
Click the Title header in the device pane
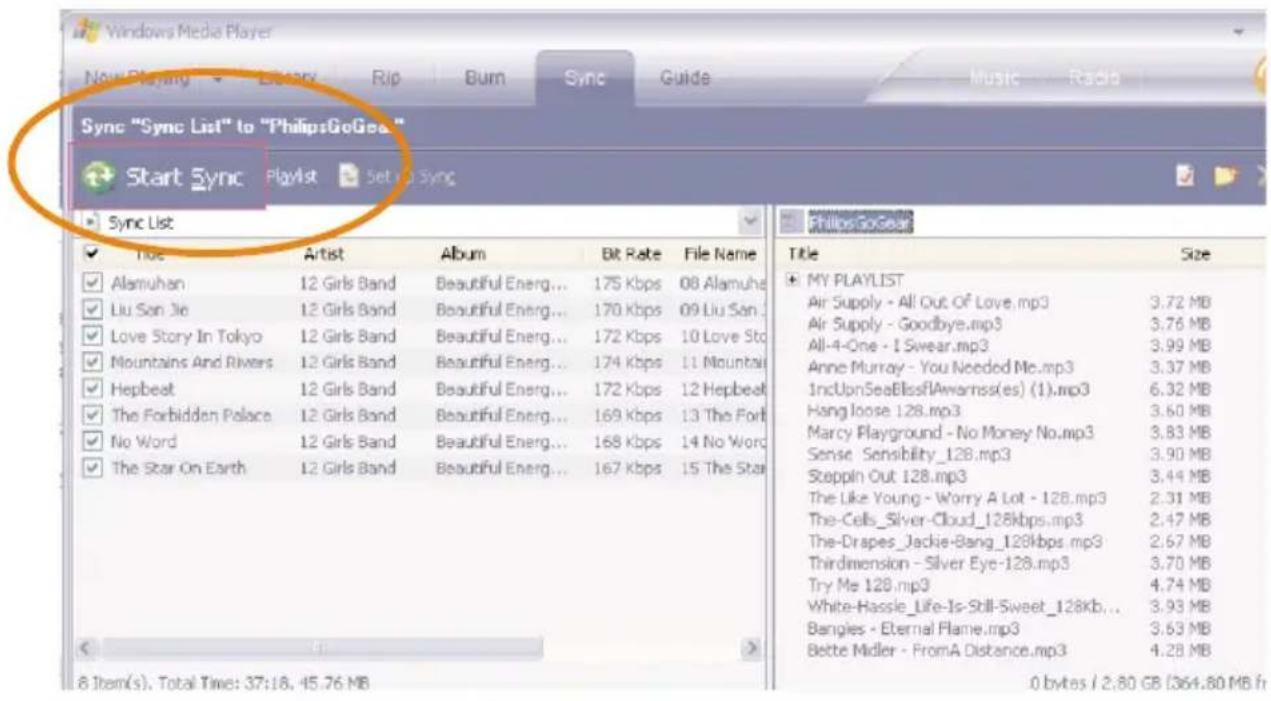[803, 254]
